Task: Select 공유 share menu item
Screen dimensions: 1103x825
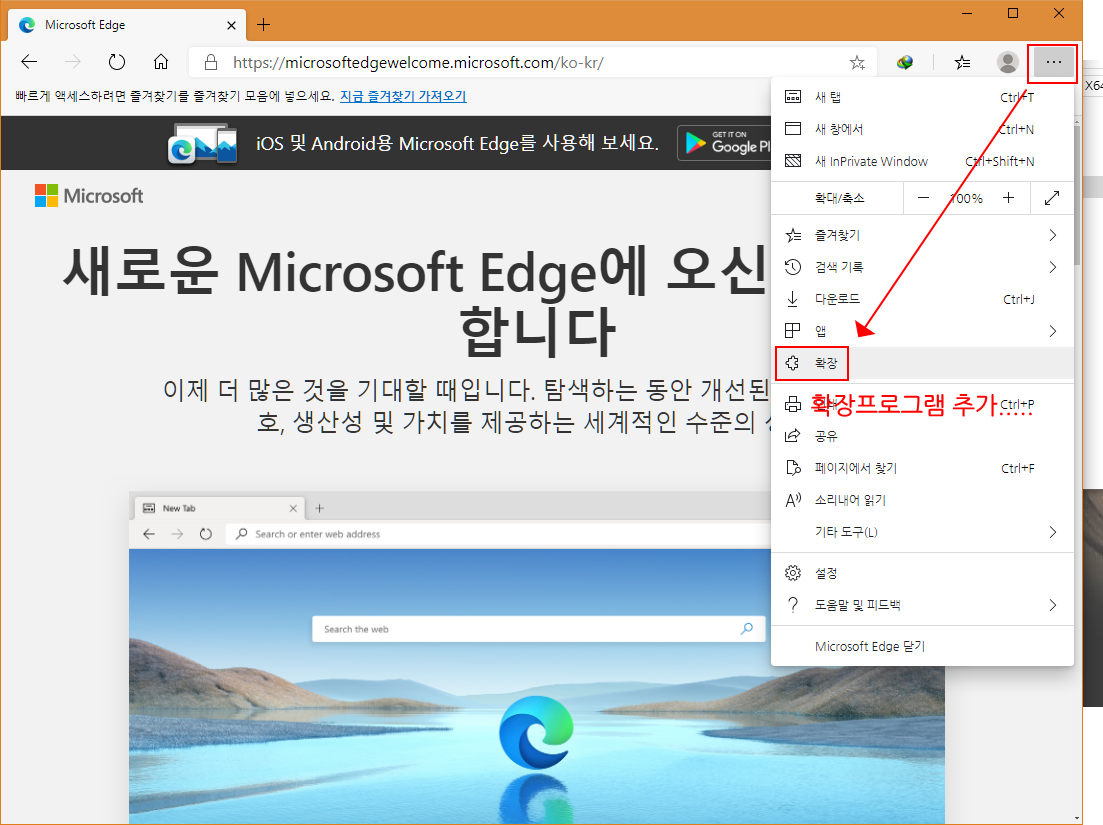Action: point(922,436)
